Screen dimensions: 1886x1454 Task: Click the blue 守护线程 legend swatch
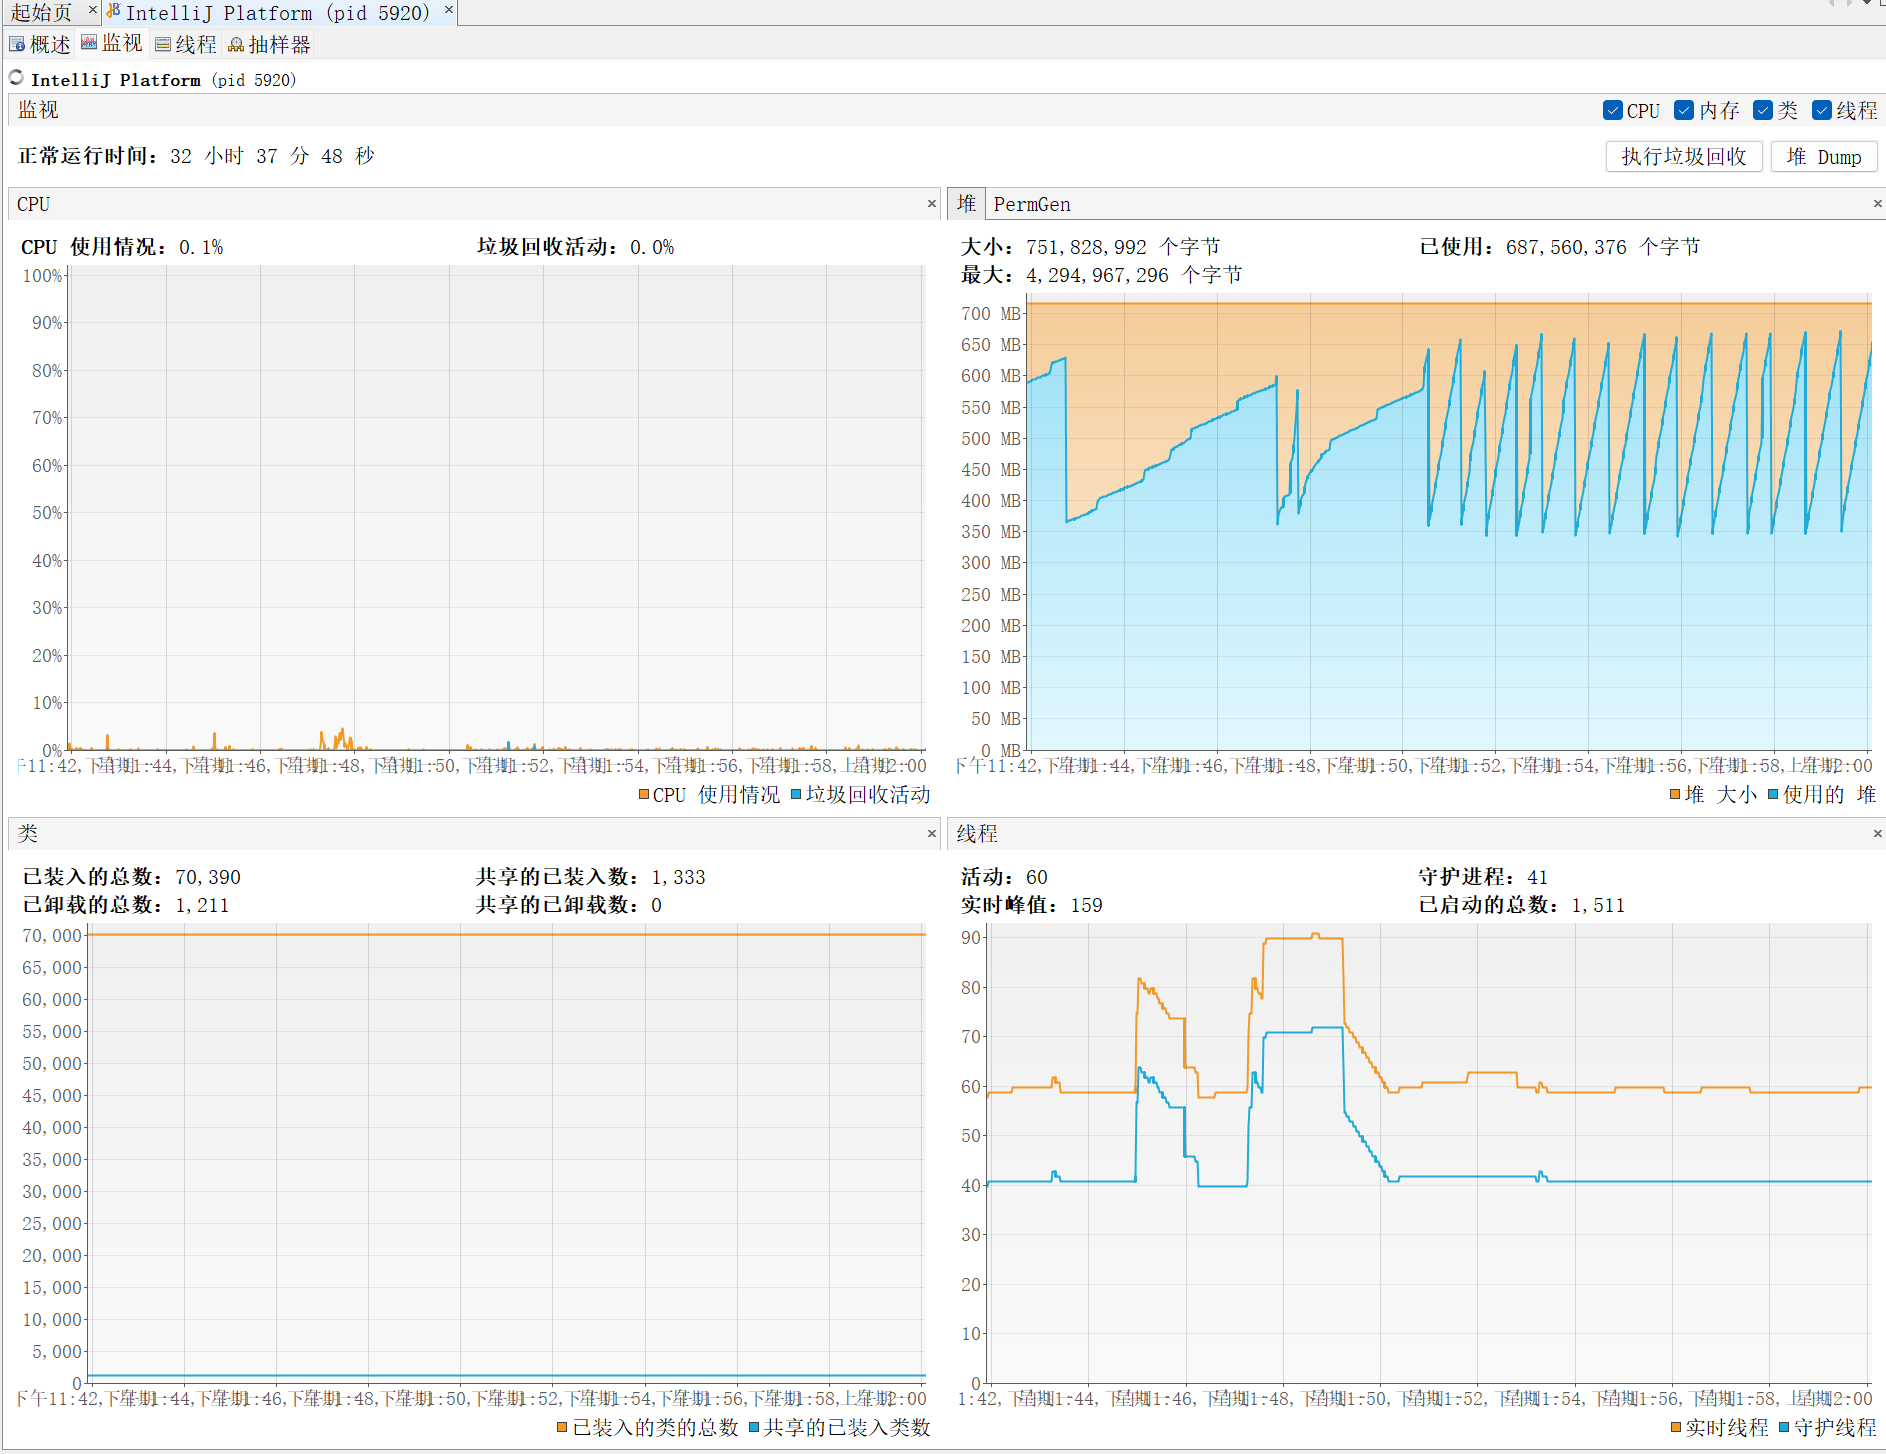1784,1427
